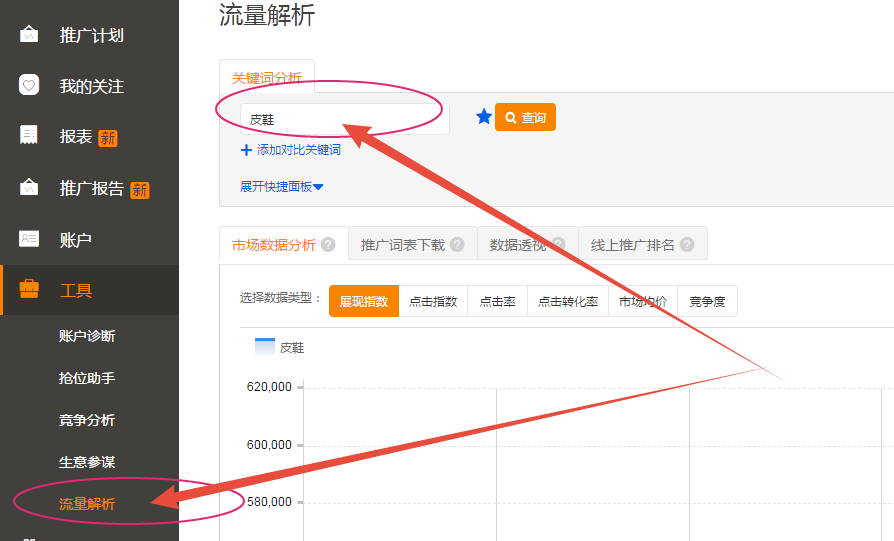The height and width of the screenshot is (541, 894).
Task: Choose 点击转化率 data type
Action: pyautogui.click(x=568, y=301)
